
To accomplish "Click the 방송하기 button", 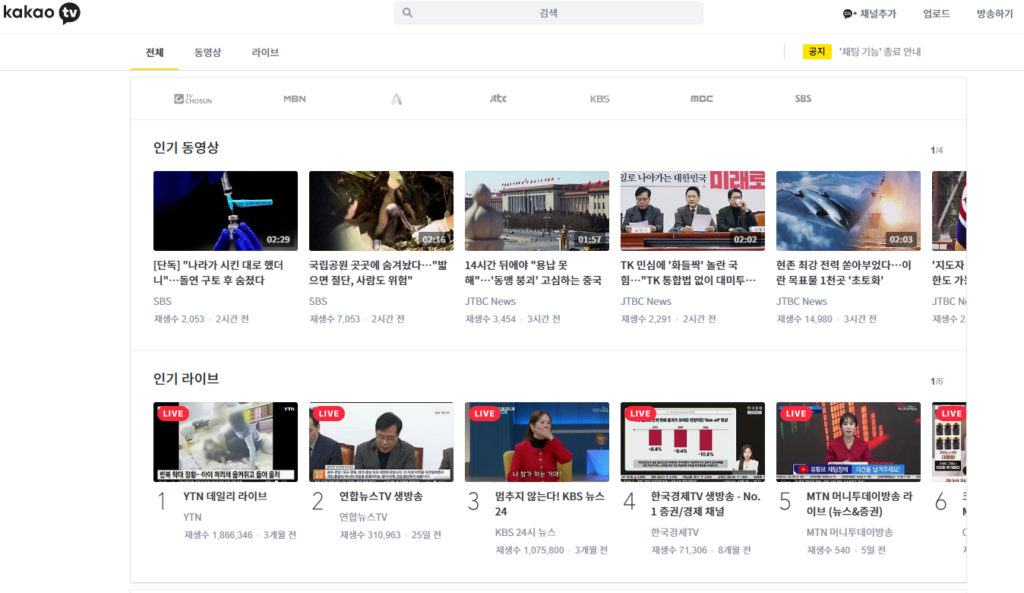I will [x=994, y=14].
